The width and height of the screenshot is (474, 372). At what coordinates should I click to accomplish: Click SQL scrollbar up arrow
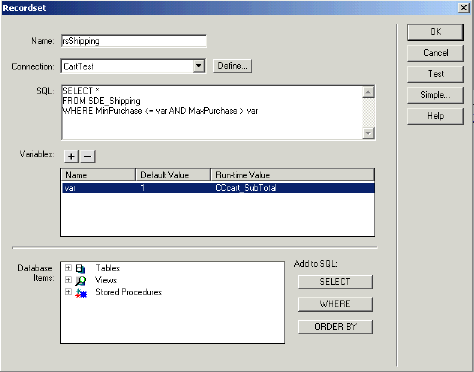tap(368, 92)
